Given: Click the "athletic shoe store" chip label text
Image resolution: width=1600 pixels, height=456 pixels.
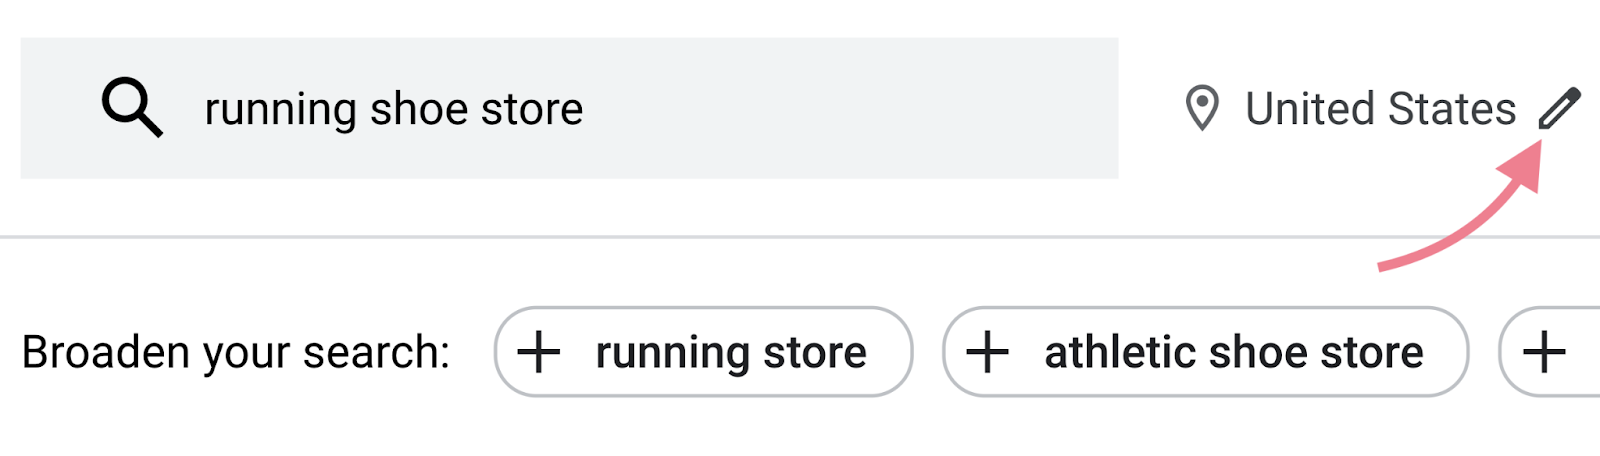Looking at the screenshot, I should (1234, 352).
